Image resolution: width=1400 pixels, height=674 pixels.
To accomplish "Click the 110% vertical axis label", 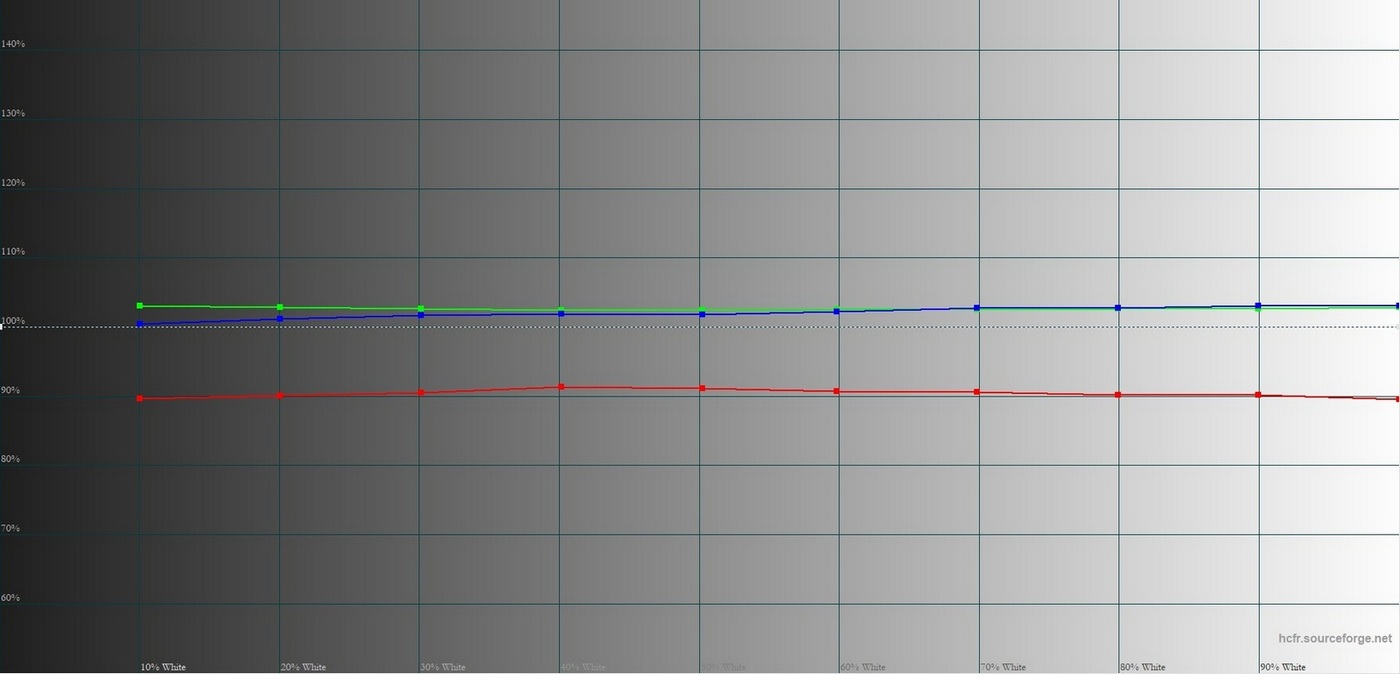I will coord(13,252).
